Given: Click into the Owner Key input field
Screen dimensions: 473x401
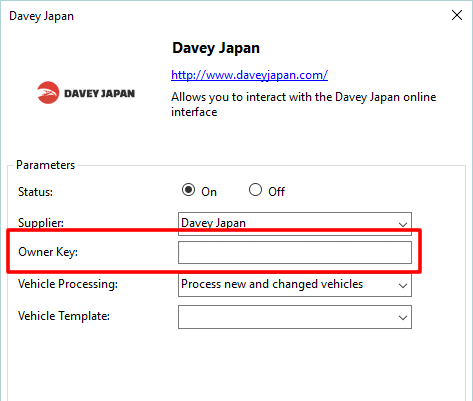Looking at the screenshot, I should pos(295,253).
